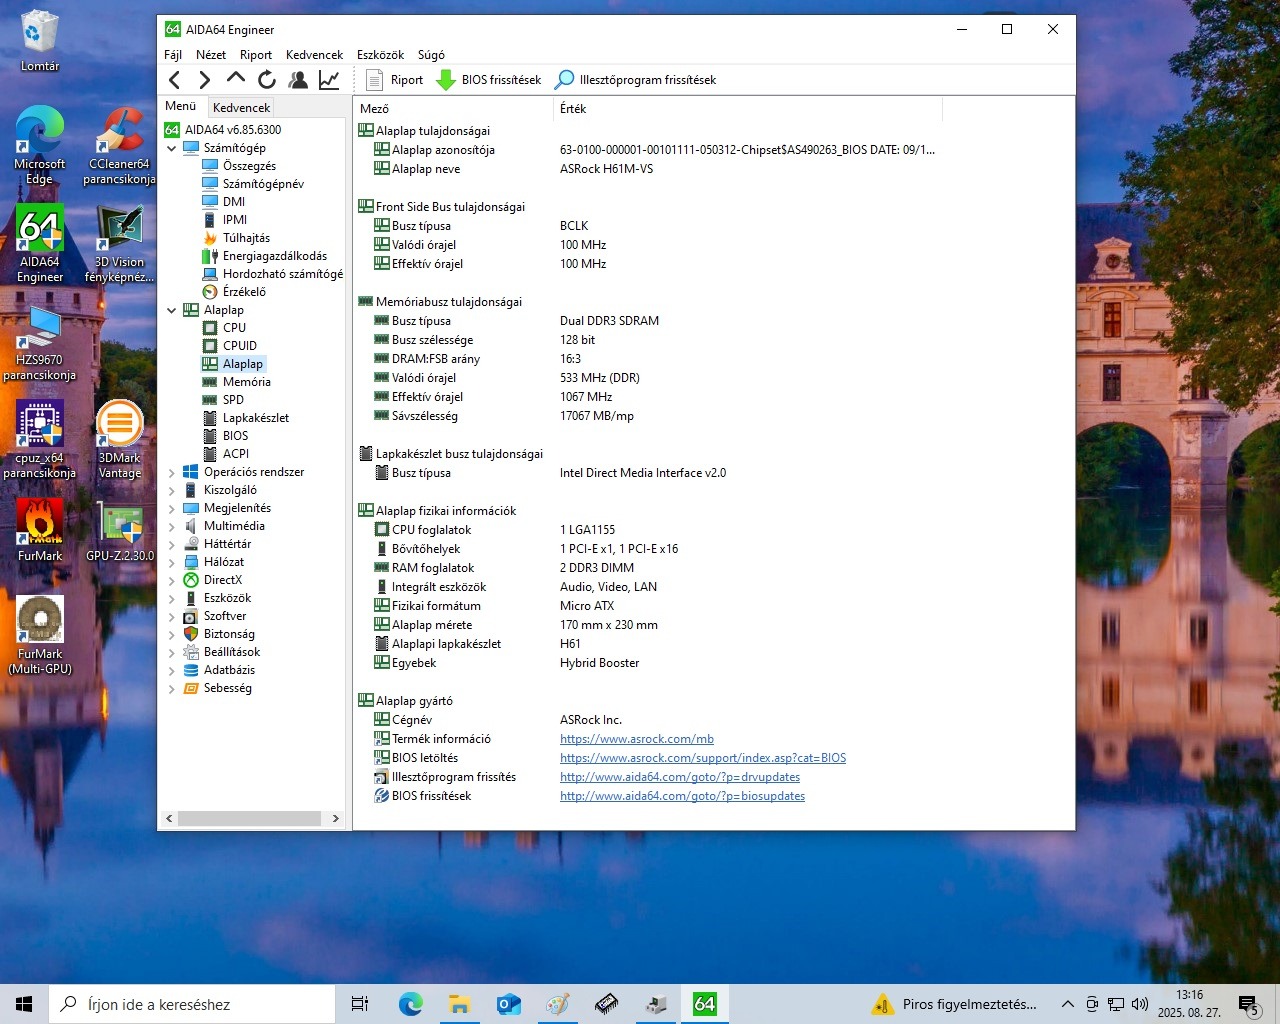This screenshot has width=1280, height=1024.
Task: Open the GPU-Z.2.30.0 desktop icon
Action: (120, 531)
